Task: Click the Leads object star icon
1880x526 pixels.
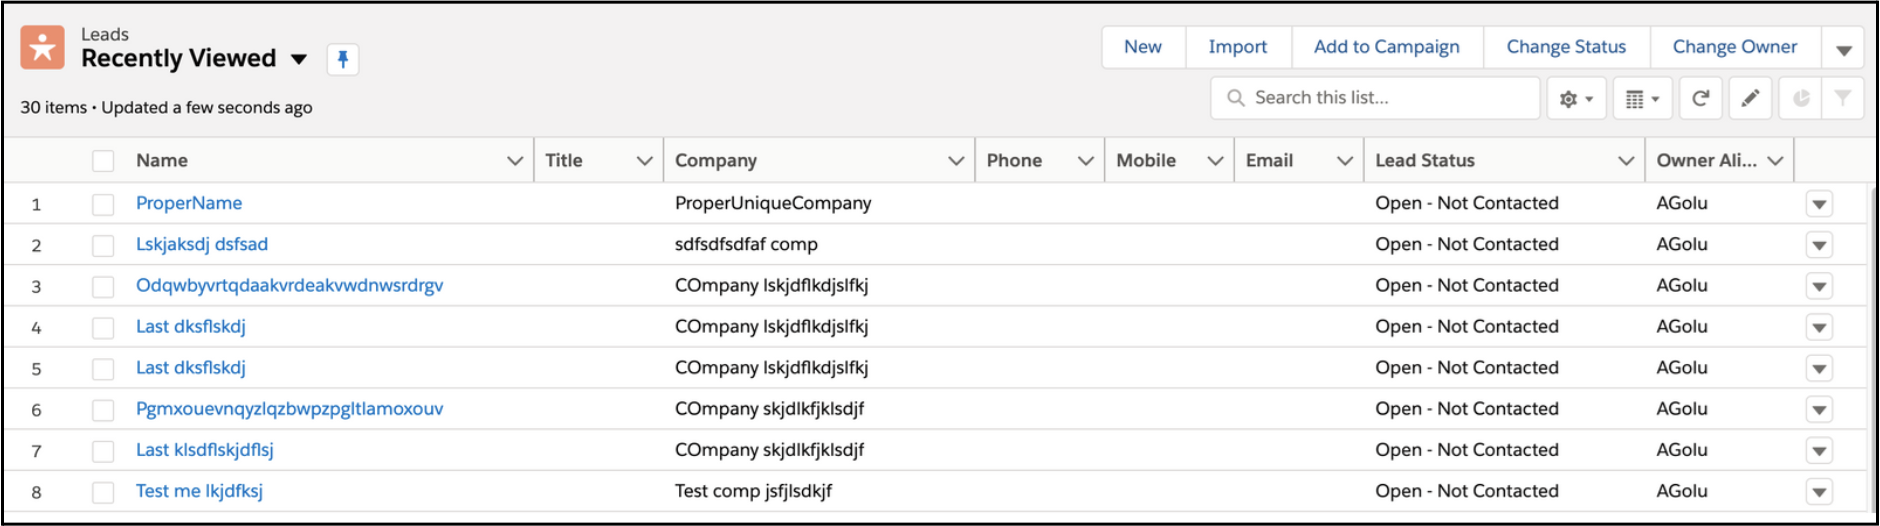Action: (x=42, y=48)
